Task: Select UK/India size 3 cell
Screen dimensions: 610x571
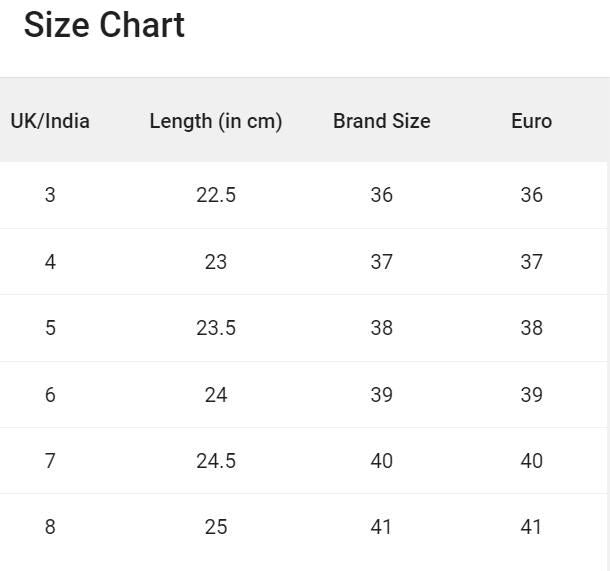Action: click(x=50, y=195)
